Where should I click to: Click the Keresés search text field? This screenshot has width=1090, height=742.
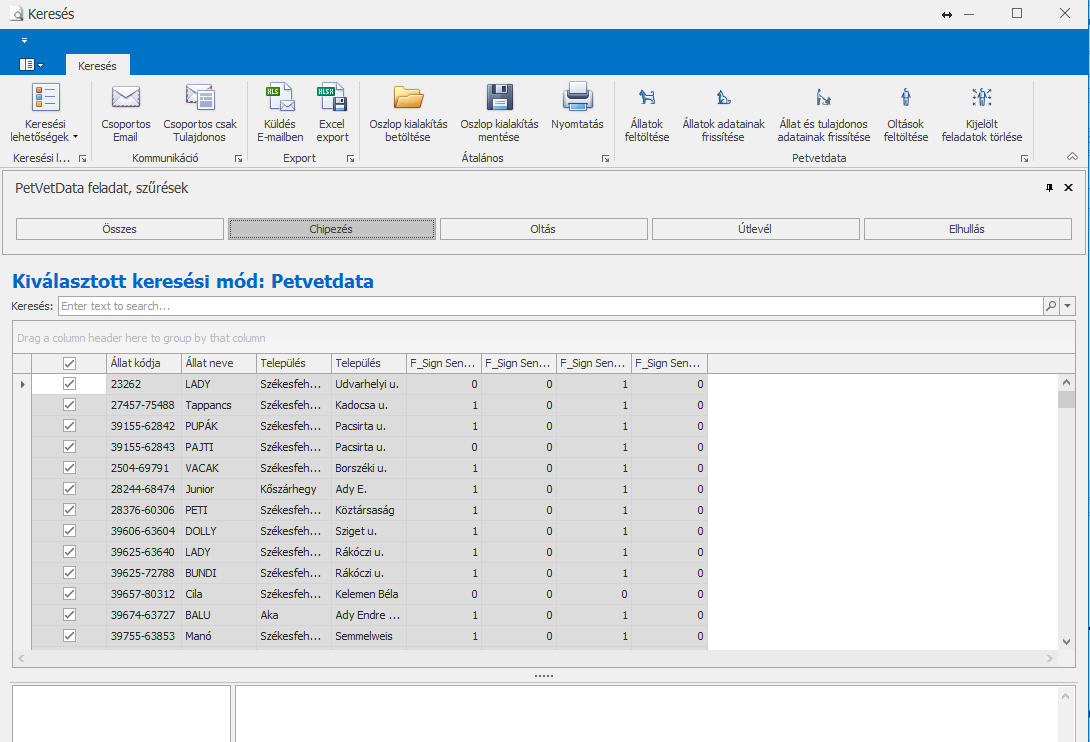pos(551,306)
